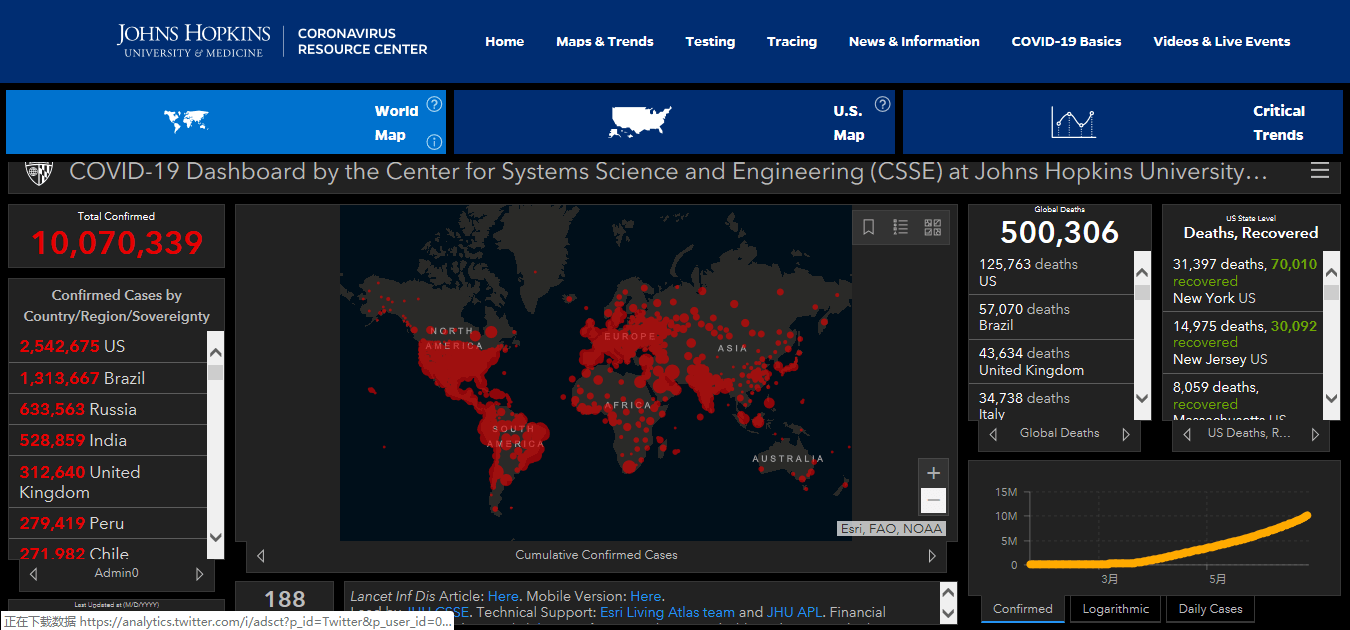The height and width of the screenshot is (630, 1350).
Task: Switch to the U.S. Map tab
Action: [674, 122]
